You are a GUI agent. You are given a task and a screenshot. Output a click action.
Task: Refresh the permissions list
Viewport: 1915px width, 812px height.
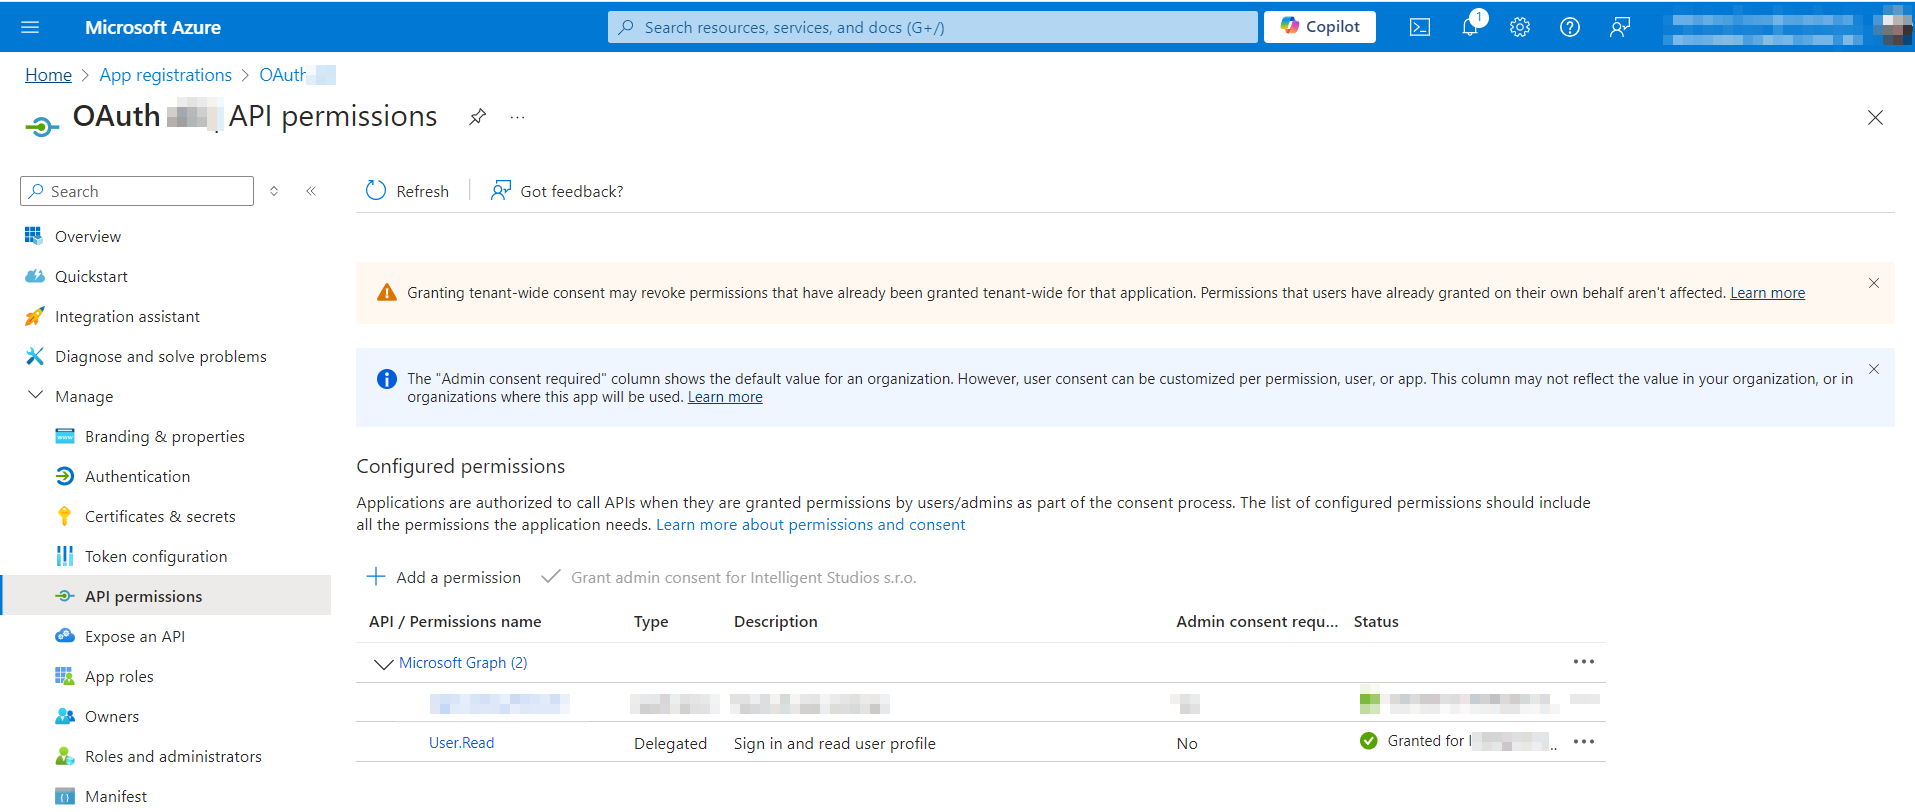[407, 191]
